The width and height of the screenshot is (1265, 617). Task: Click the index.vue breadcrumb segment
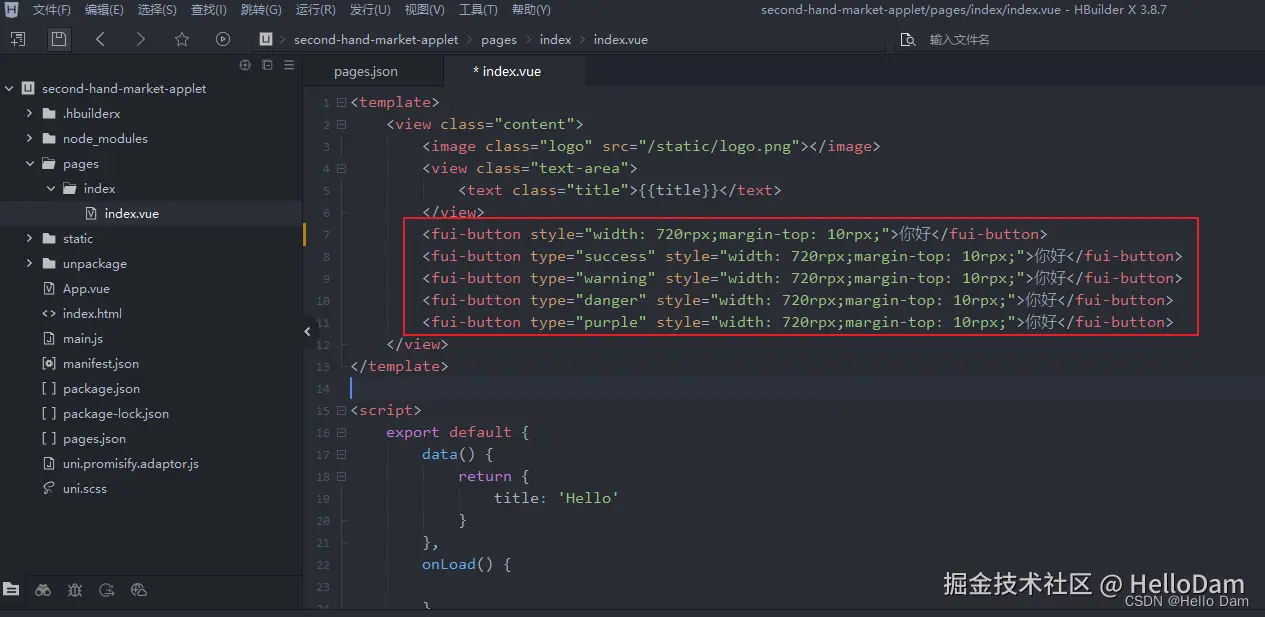pos(620,40)
